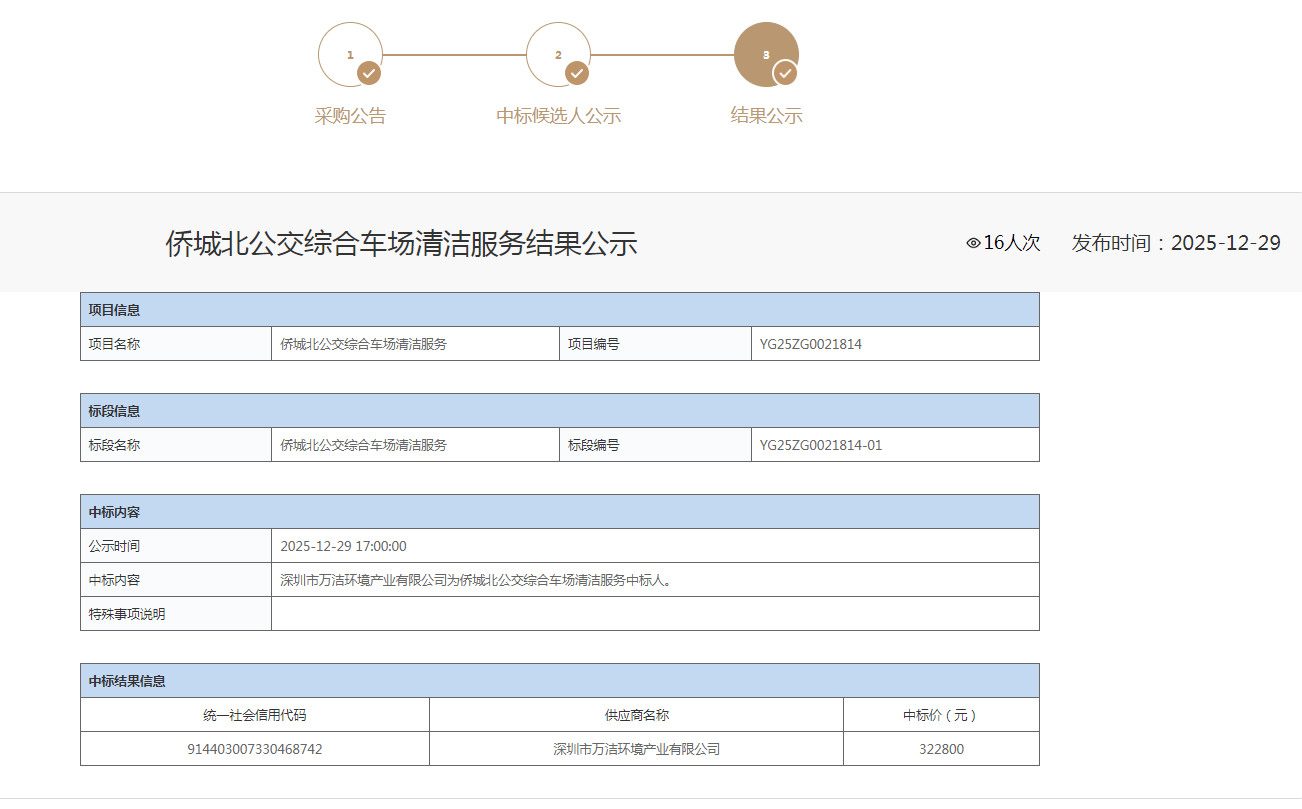Click the winning bid price 322800

pyautogui.click(x=941, y=749)
